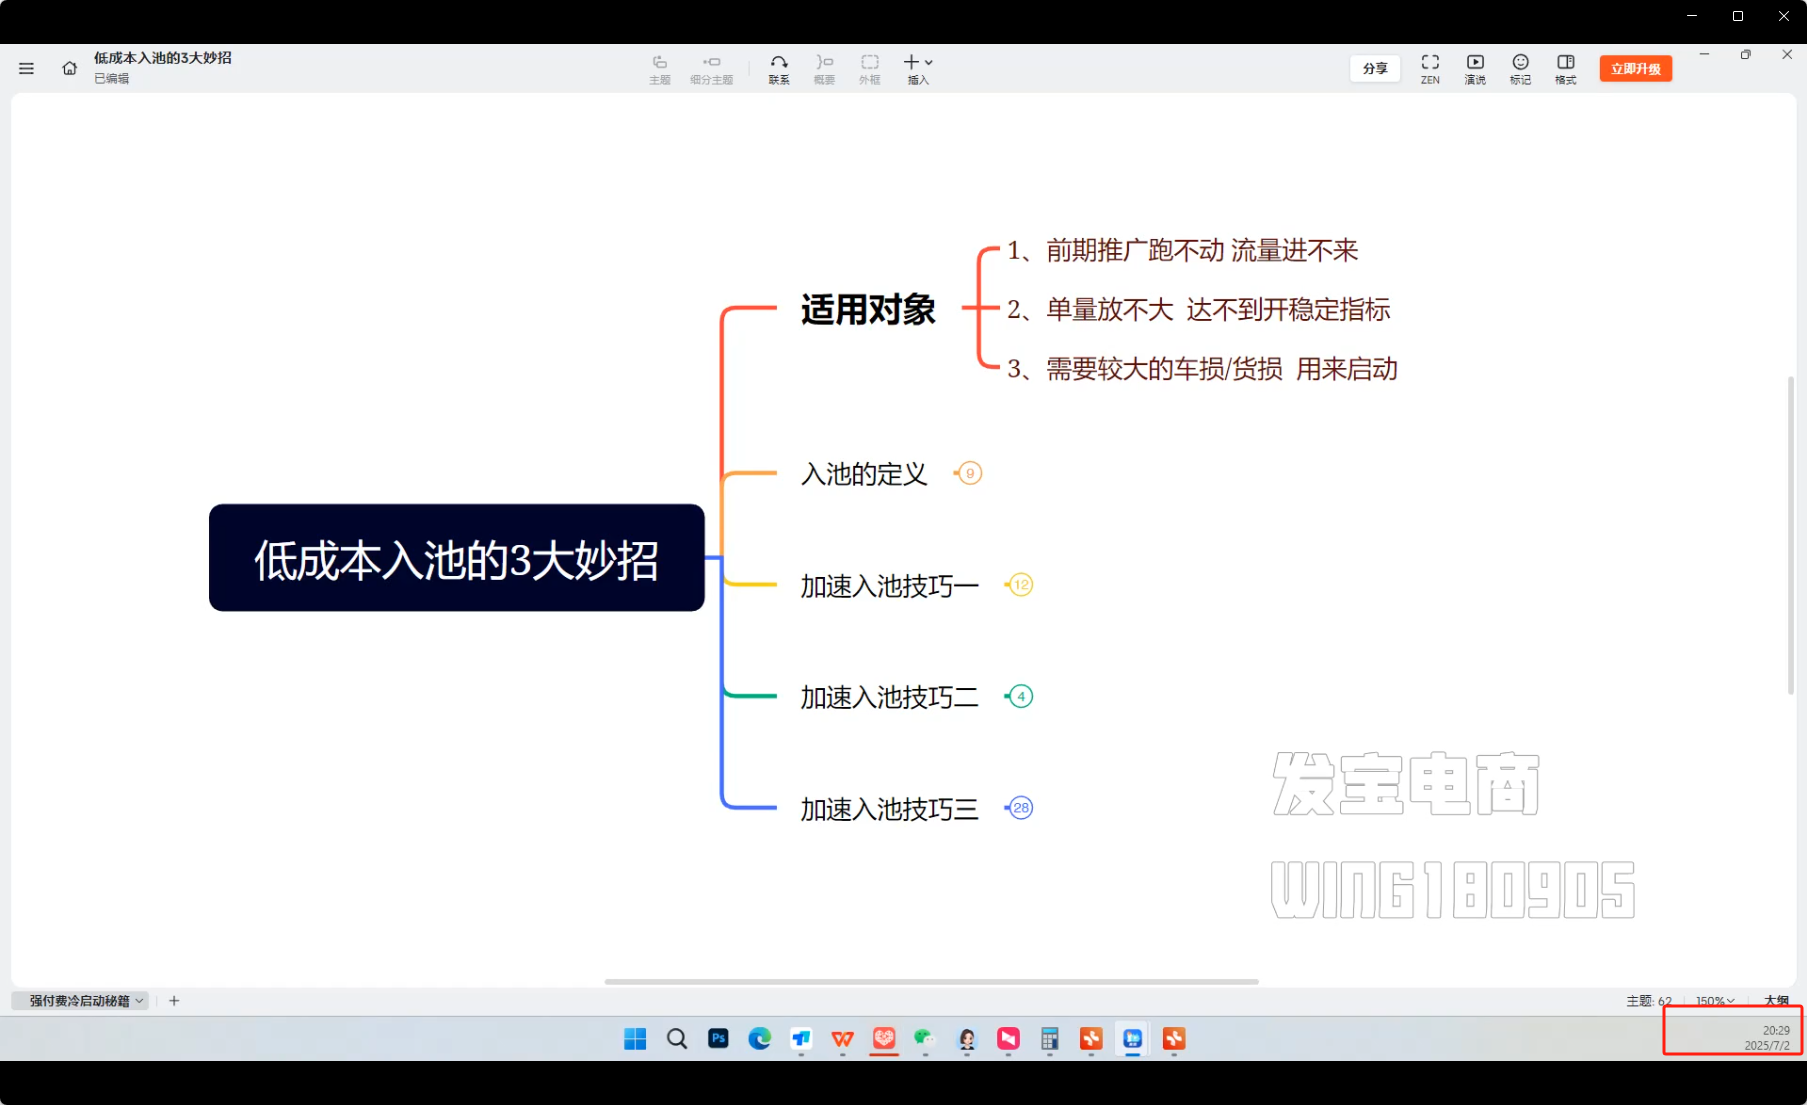Select the 强付费冷启动秘籍 sheet tab
The height and width of the screenshot is (1105, 1807).
click(80, 1000)
